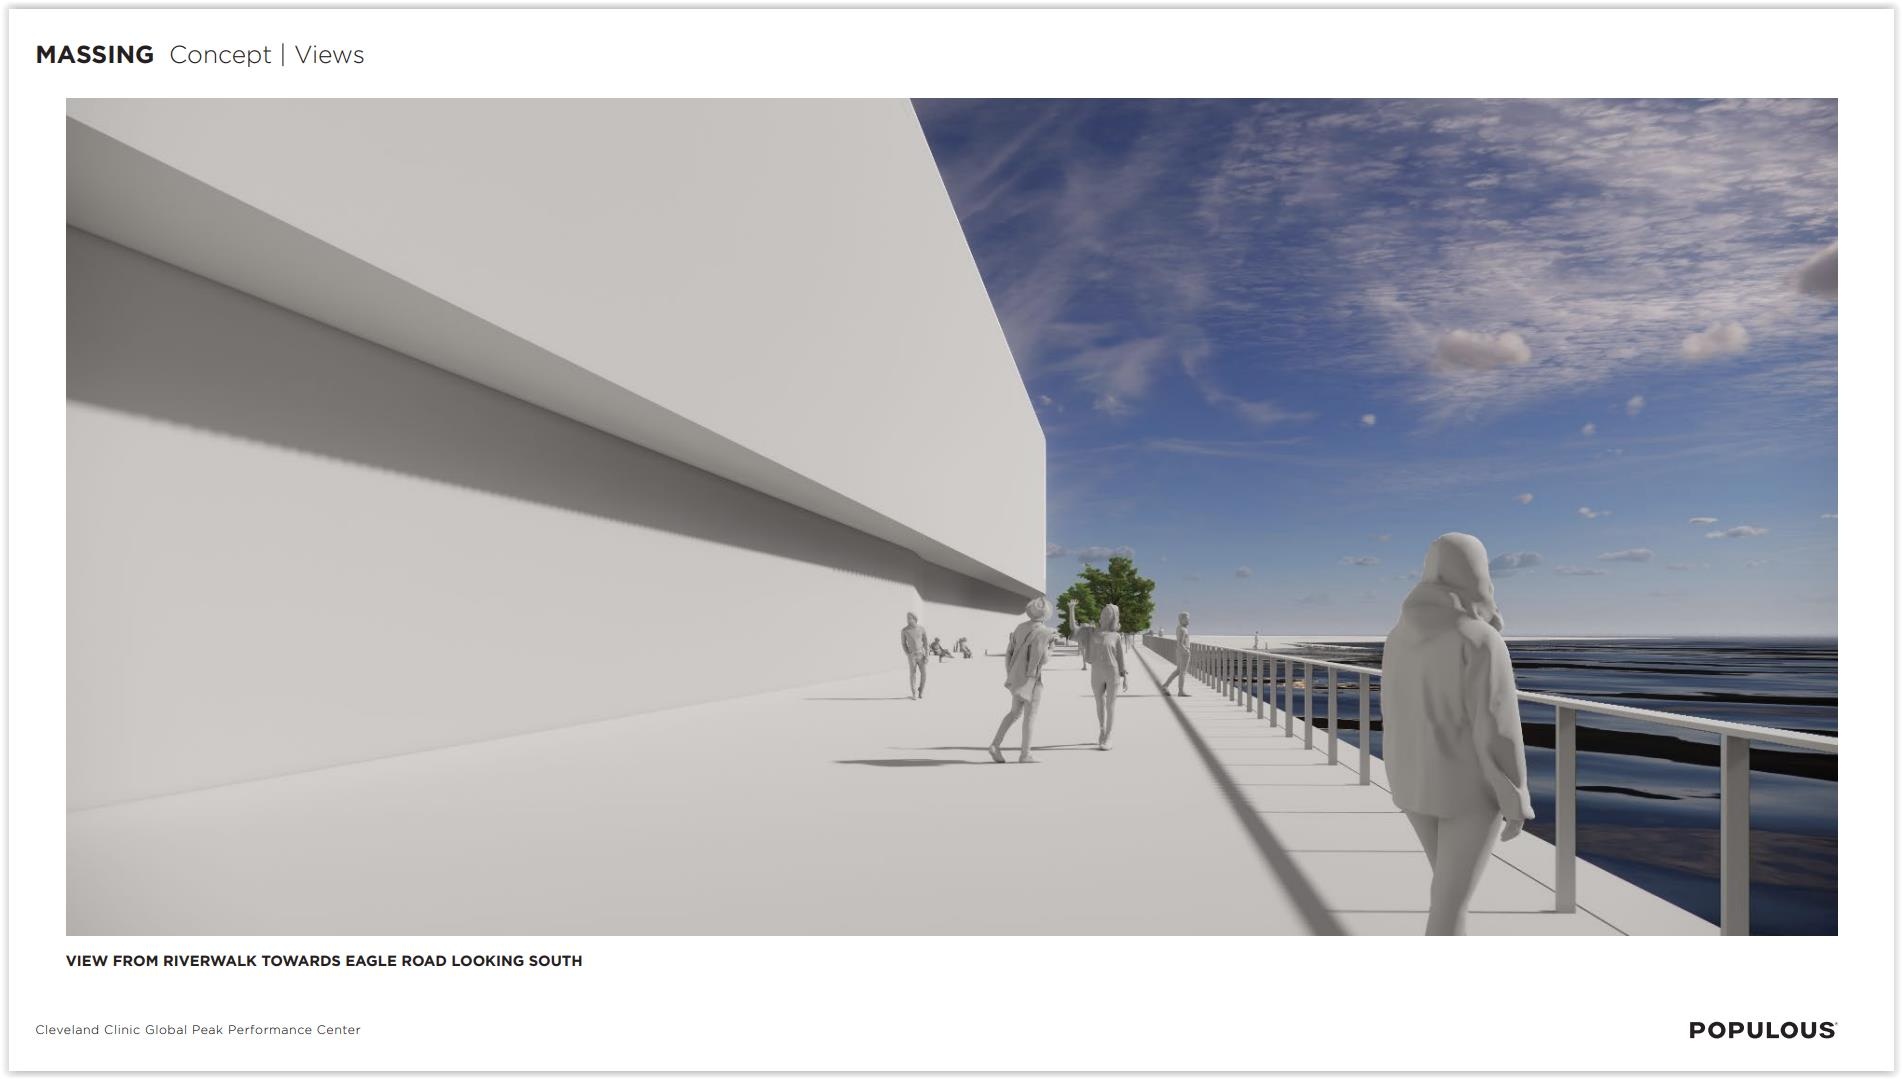
Task: Click the riverwalk rendering image
Action: [952, 517]
